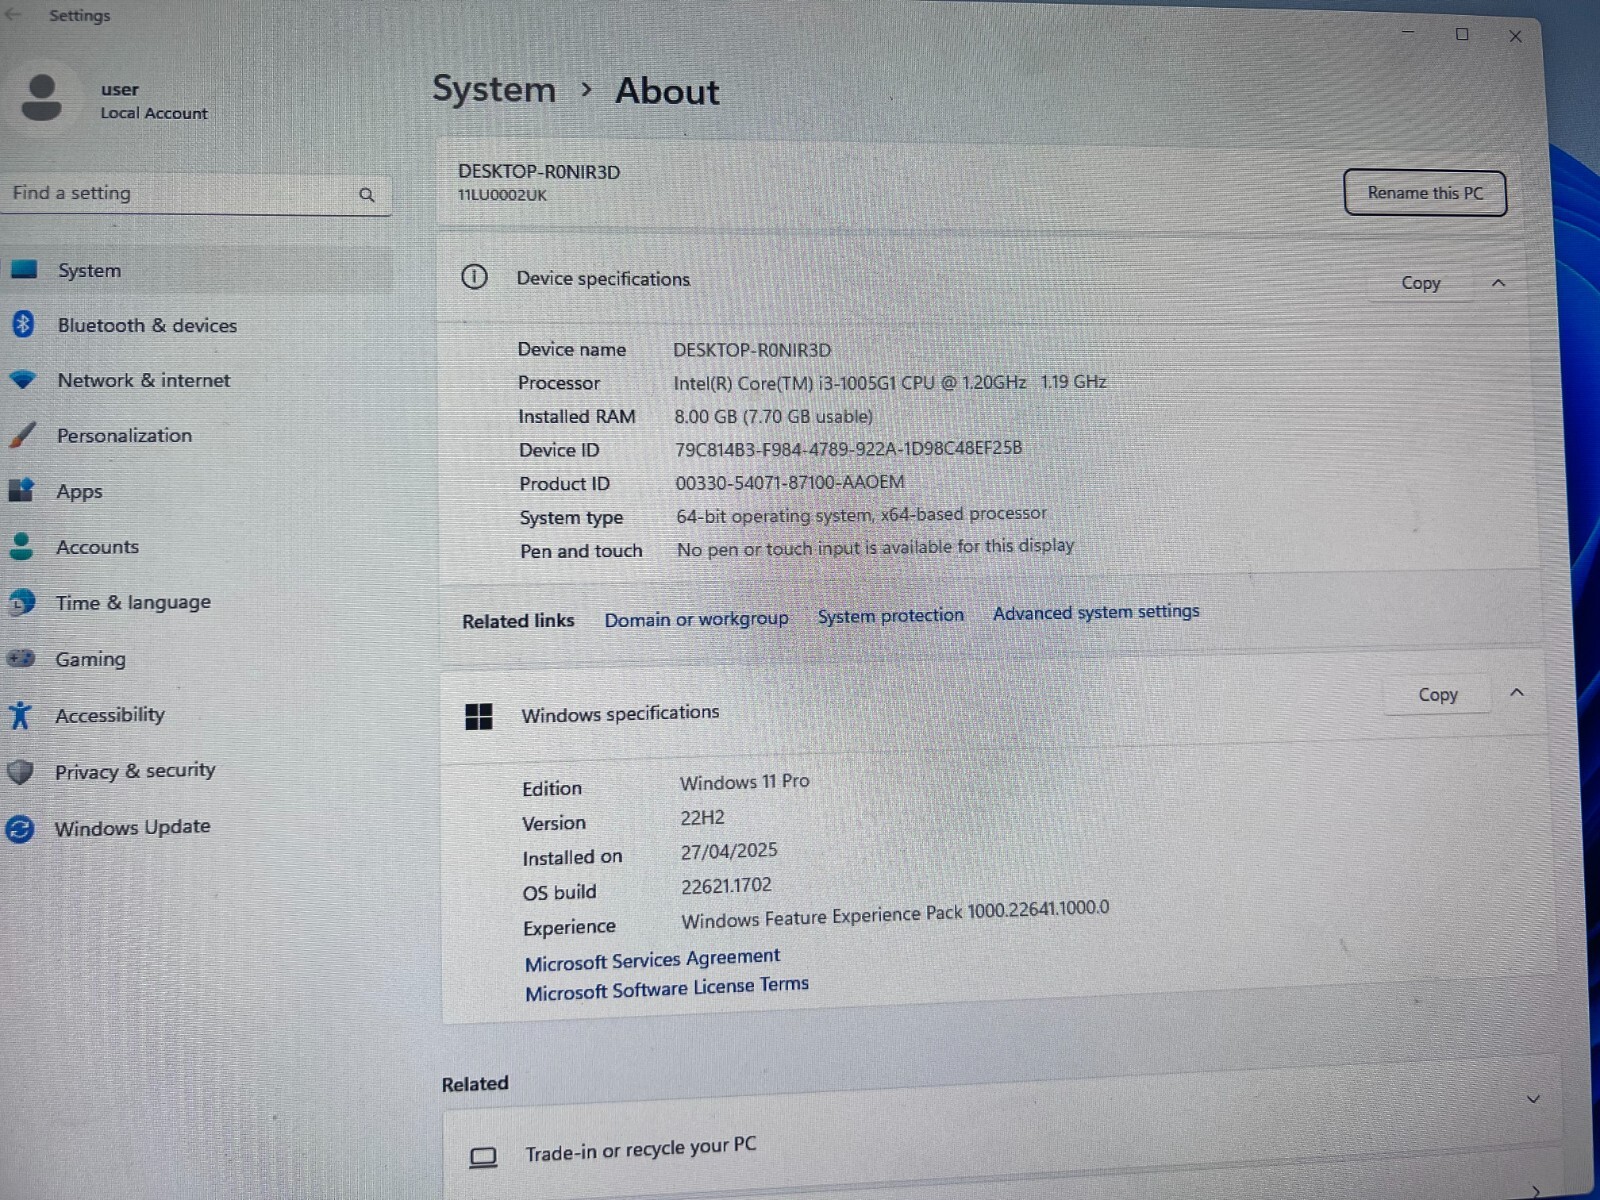Click the System monitor icon in sidebar

point(24,269)
